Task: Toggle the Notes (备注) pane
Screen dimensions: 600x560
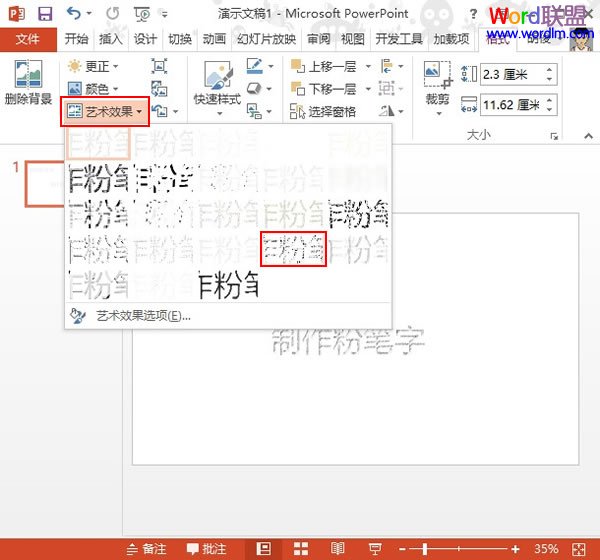Action: 147,549
